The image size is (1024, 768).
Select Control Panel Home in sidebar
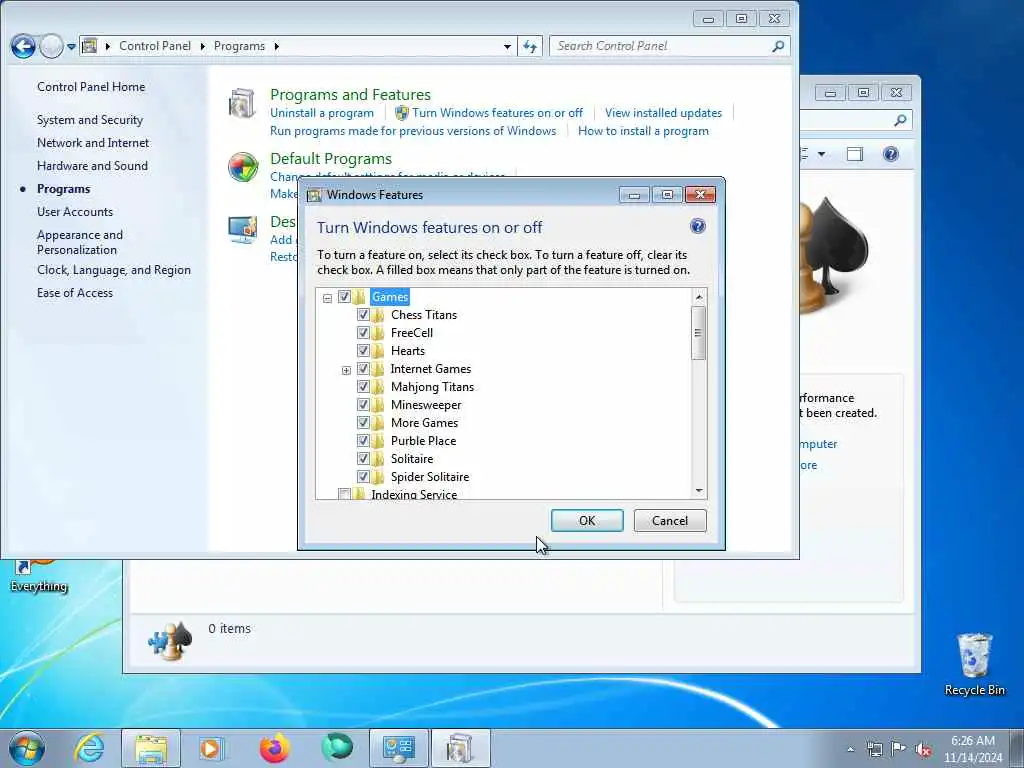click(x=91, y=87)
